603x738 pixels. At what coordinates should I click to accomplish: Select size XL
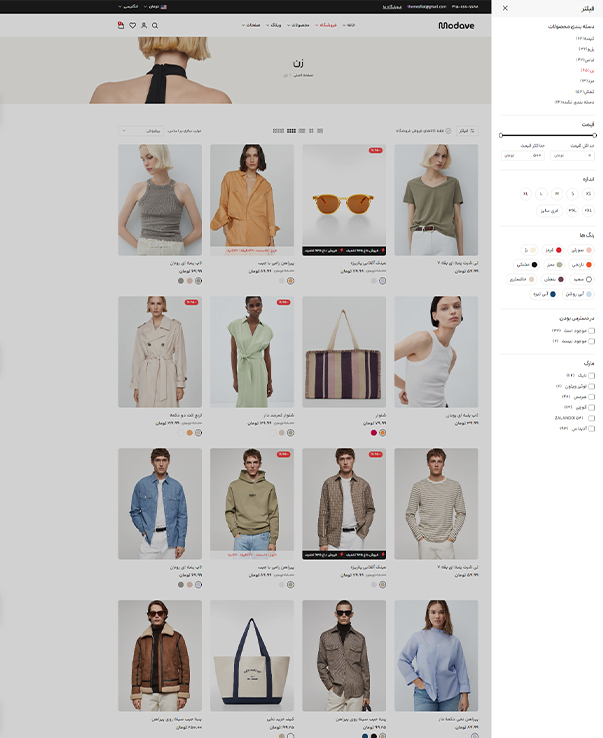point(526,193)
